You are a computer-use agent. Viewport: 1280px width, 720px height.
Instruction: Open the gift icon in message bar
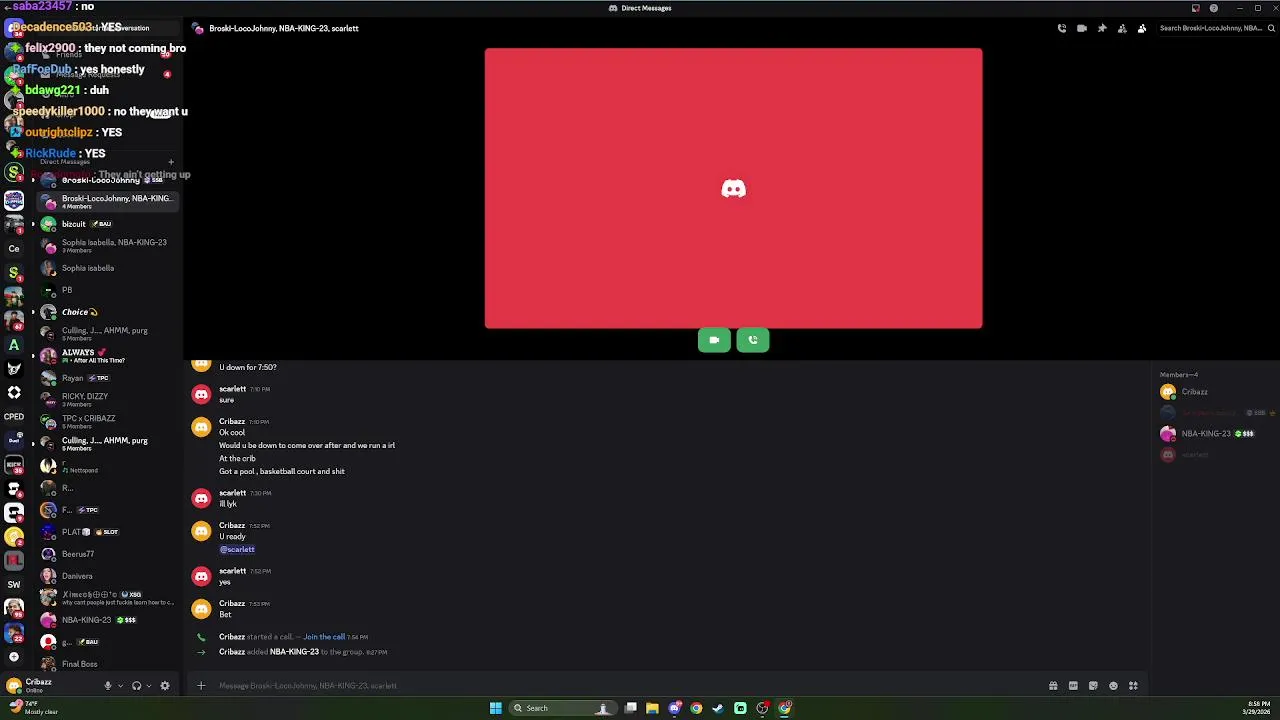tap(1053, 686)
